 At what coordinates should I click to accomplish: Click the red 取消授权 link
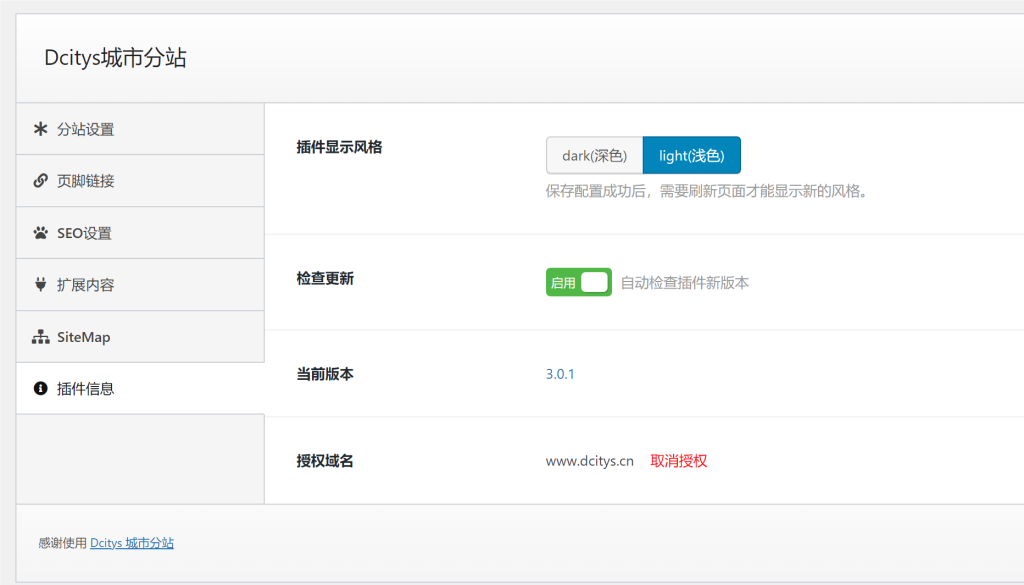tap(679, 461)
